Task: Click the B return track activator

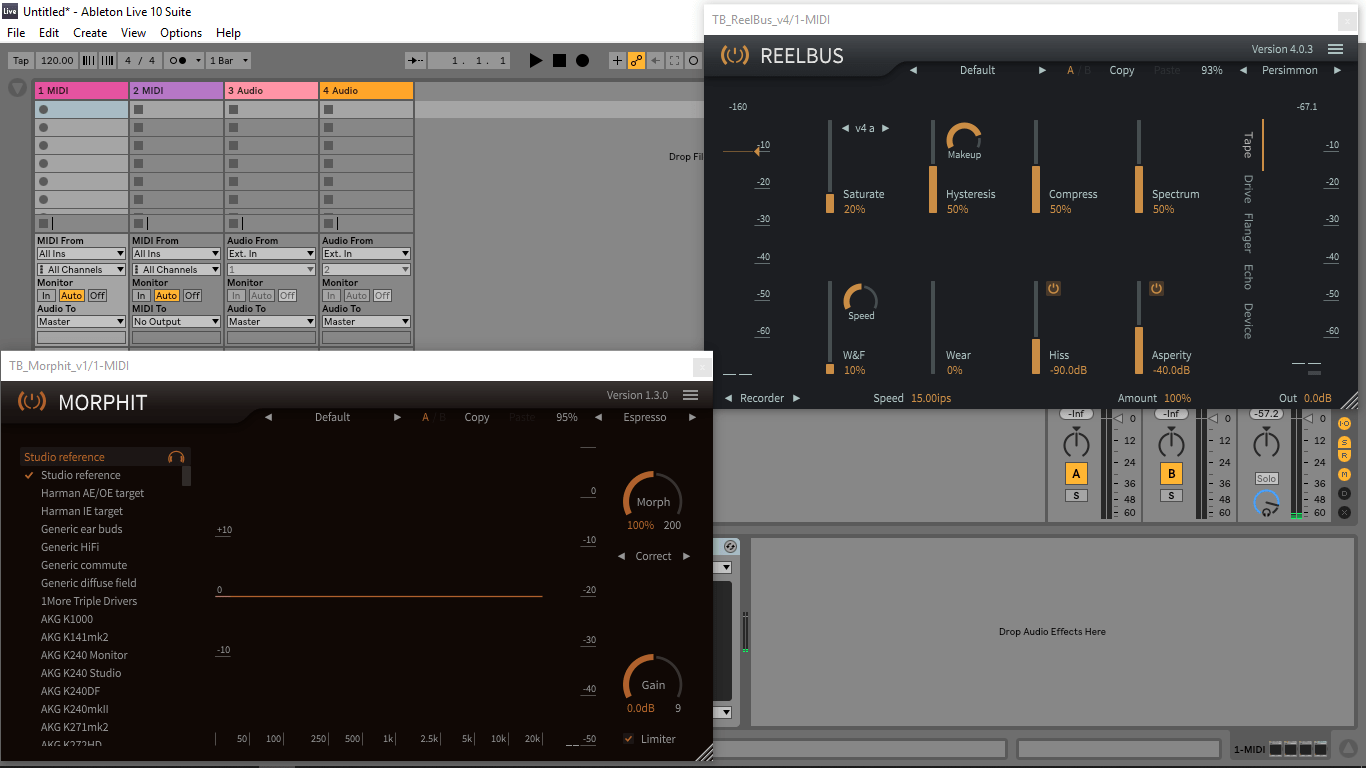Action: (x=1171, y=474)
